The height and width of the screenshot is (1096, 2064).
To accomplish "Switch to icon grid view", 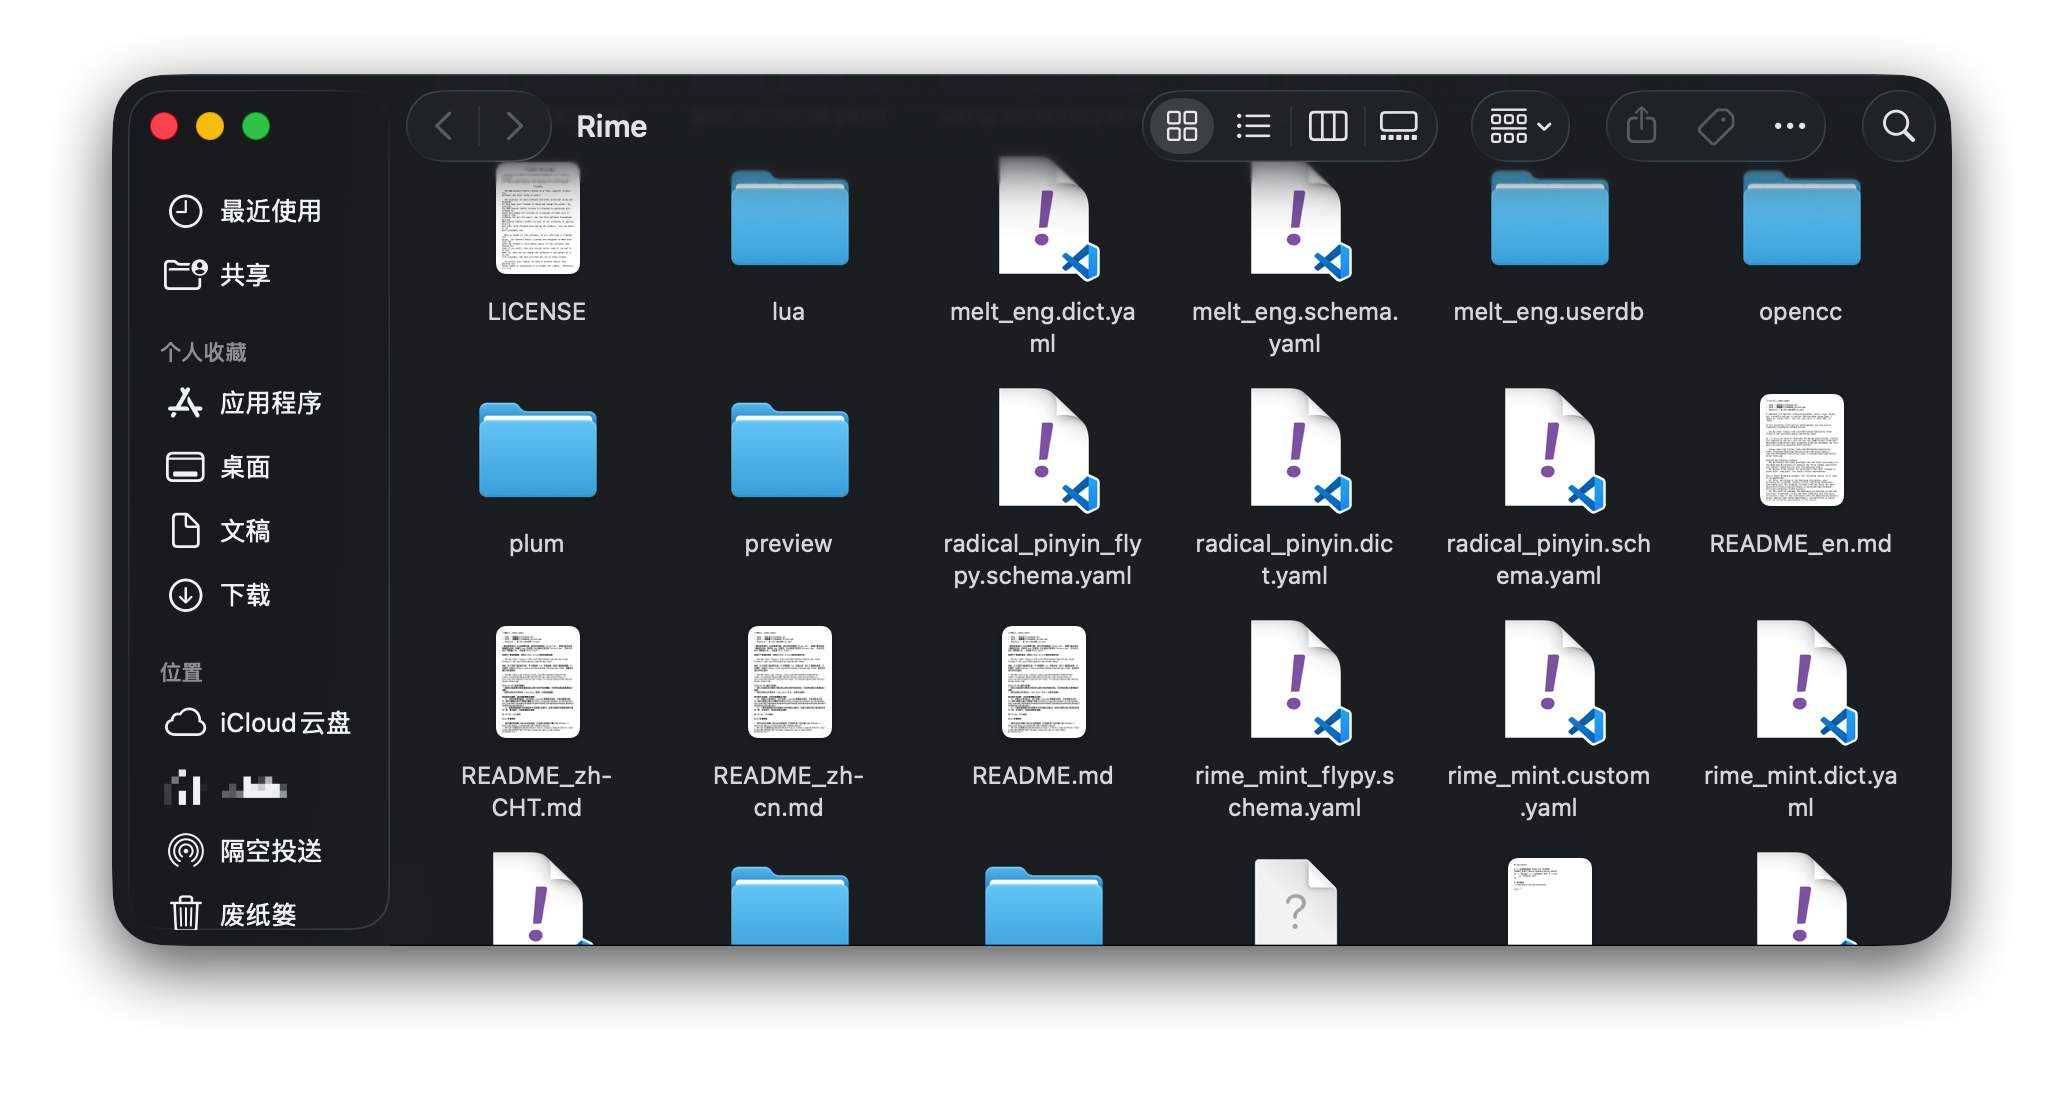I will click(1181, 126).
